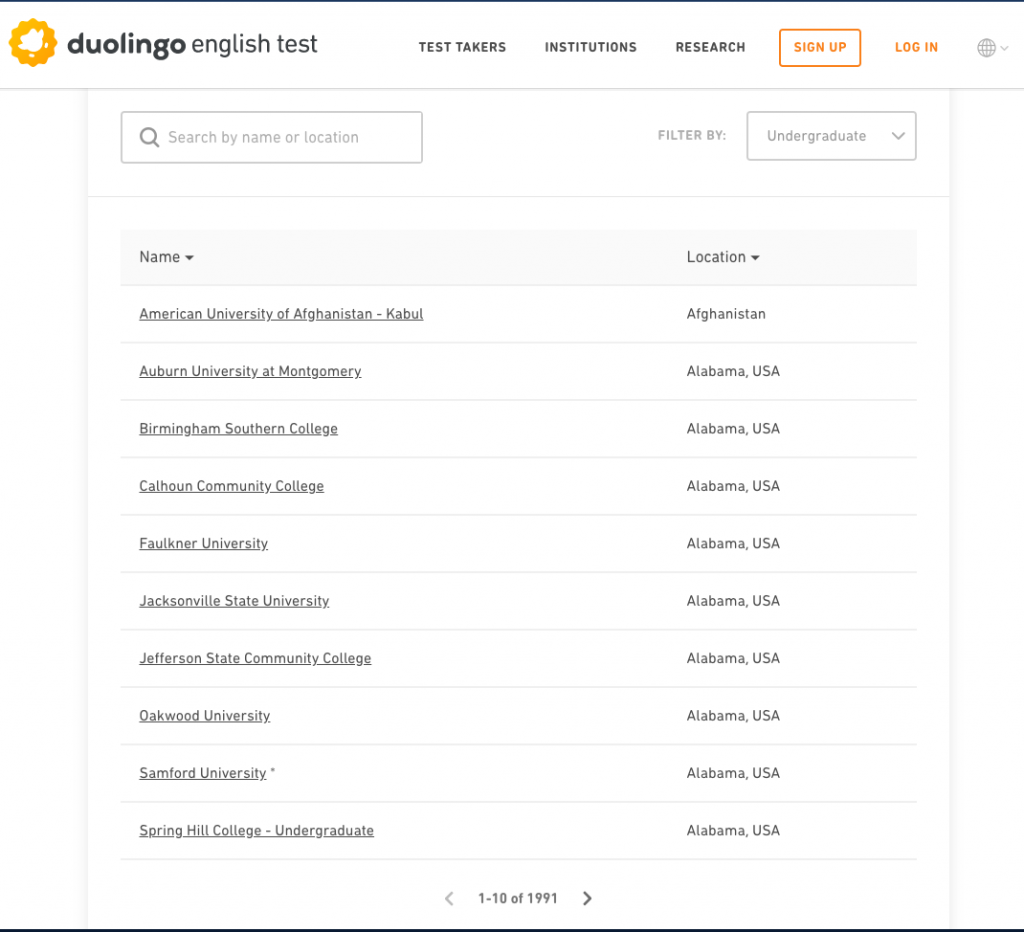Viewport: 1024px width, 932px height.
Task: Click Alabama, USA in Calhoun row
Action: (733, 487)
